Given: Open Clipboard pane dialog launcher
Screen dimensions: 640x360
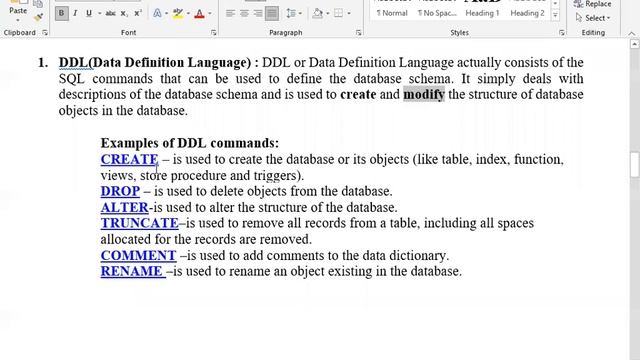Looking at the screenshot, I should click(45, 33).
